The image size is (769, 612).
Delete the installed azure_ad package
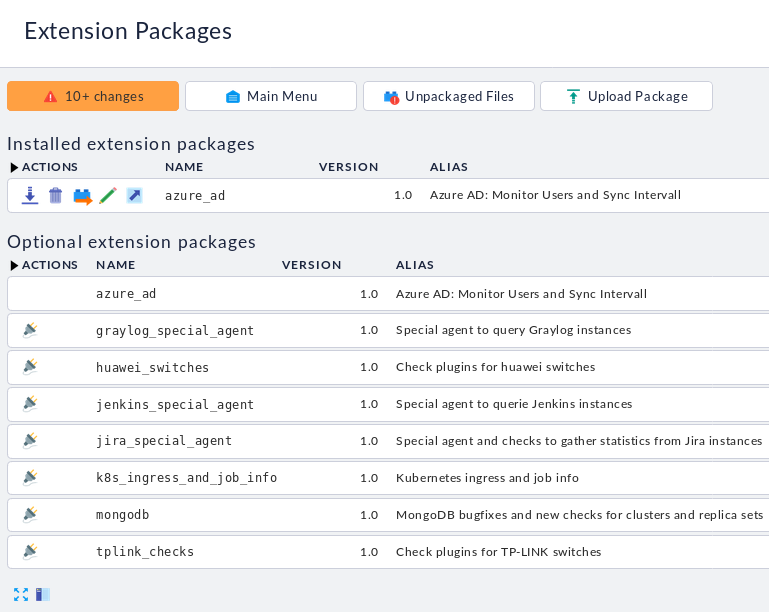55,196
